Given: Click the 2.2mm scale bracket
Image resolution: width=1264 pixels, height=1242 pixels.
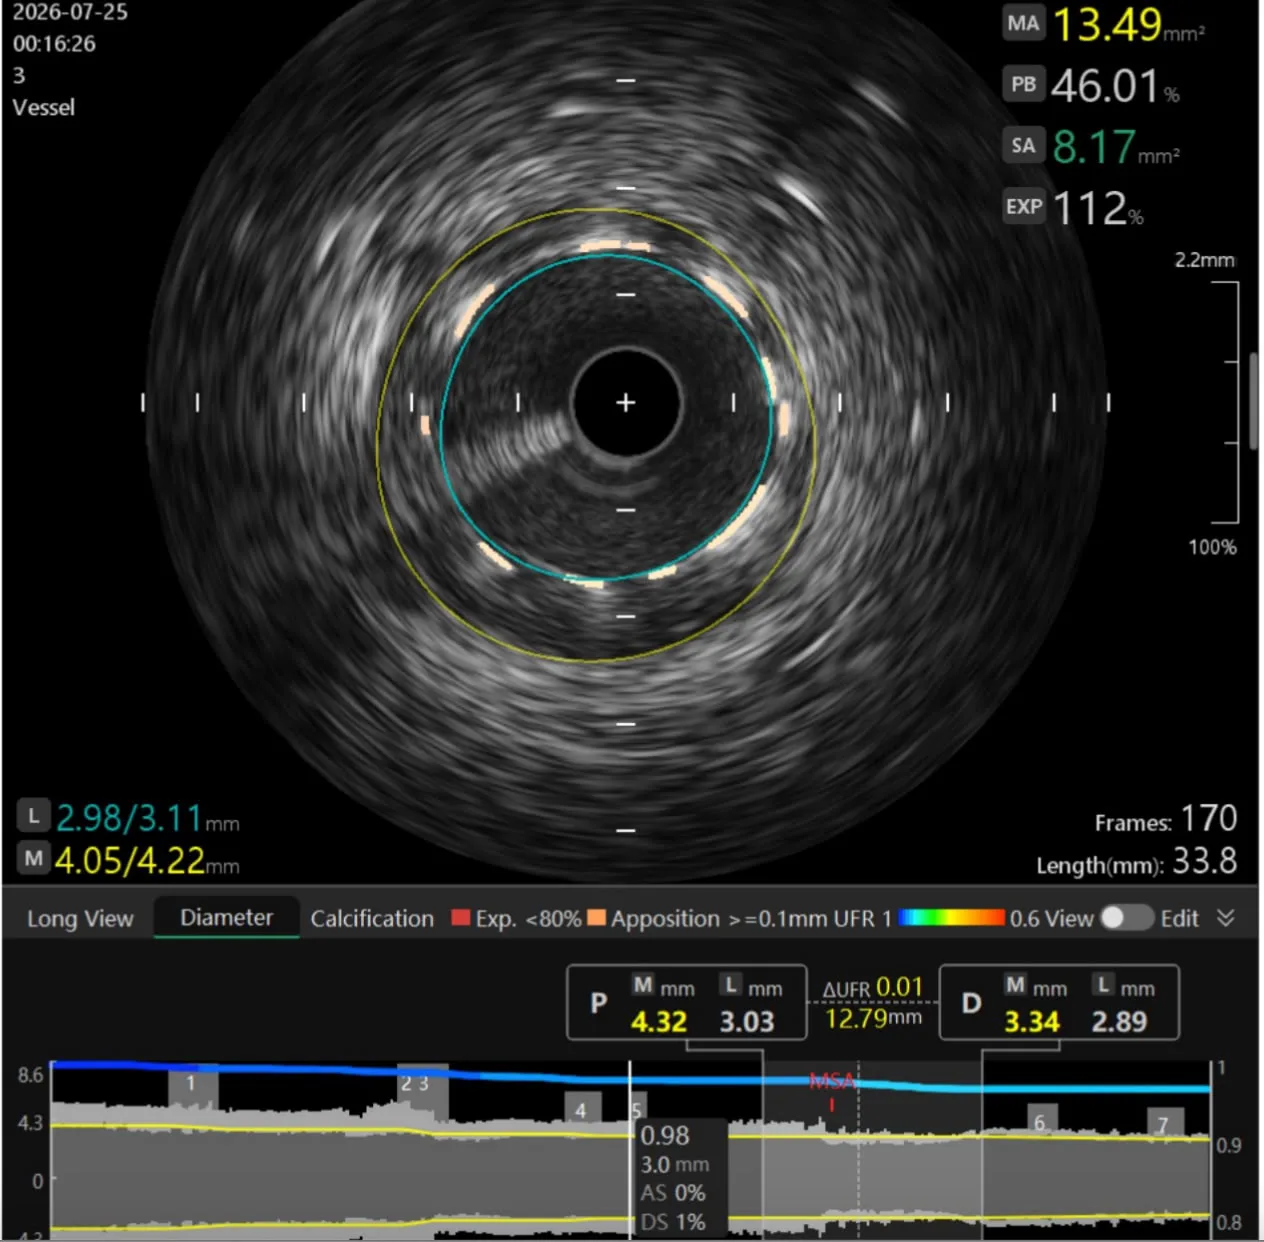Looking at the screenshot, I should (x=1226, y=402).
